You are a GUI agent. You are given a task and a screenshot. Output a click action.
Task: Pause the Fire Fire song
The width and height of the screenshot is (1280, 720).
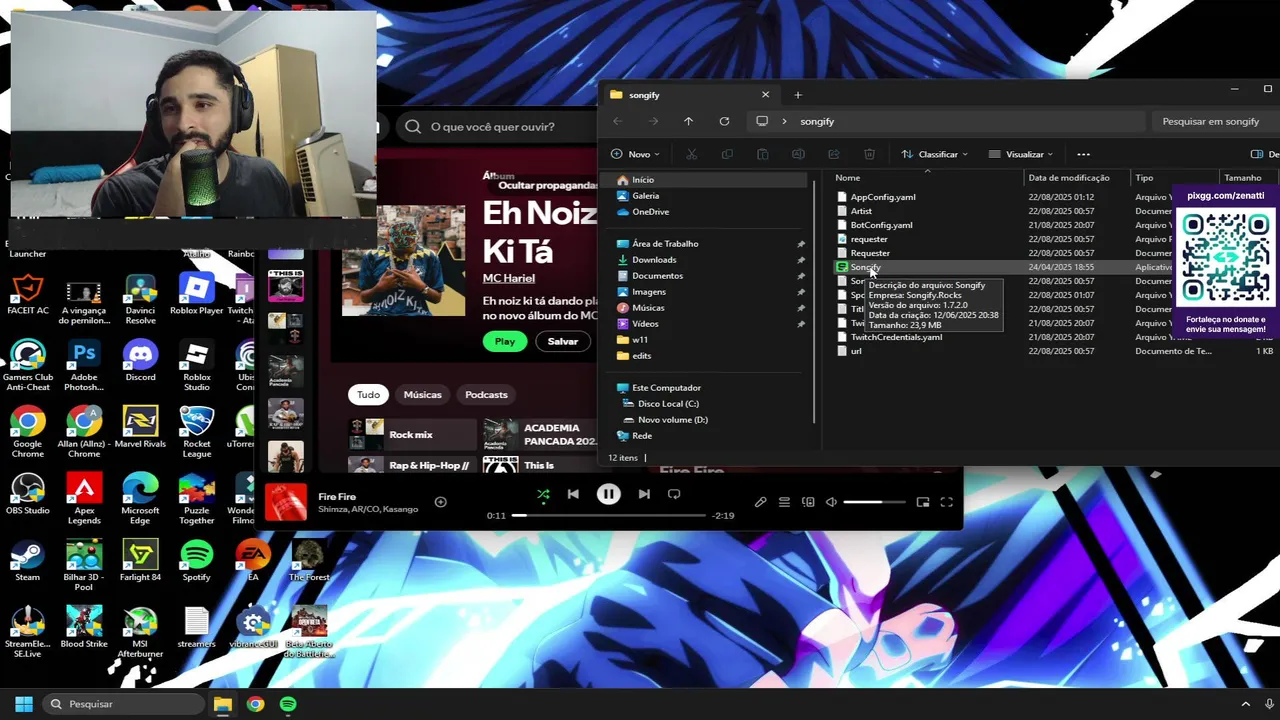pos(608,494)
